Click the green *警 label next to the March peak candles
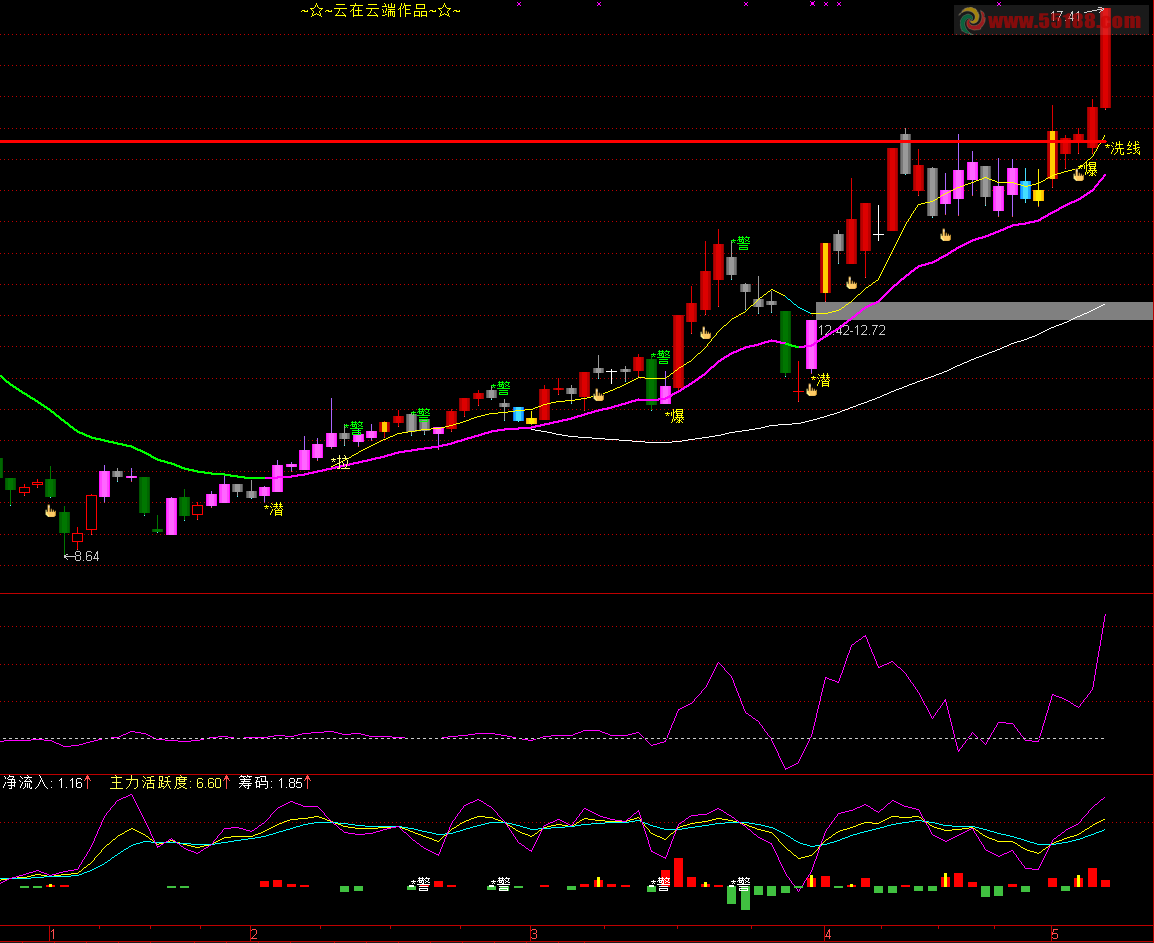This screenshot has width=1154, height=943. pyautogui.click(x=741, y=243)
